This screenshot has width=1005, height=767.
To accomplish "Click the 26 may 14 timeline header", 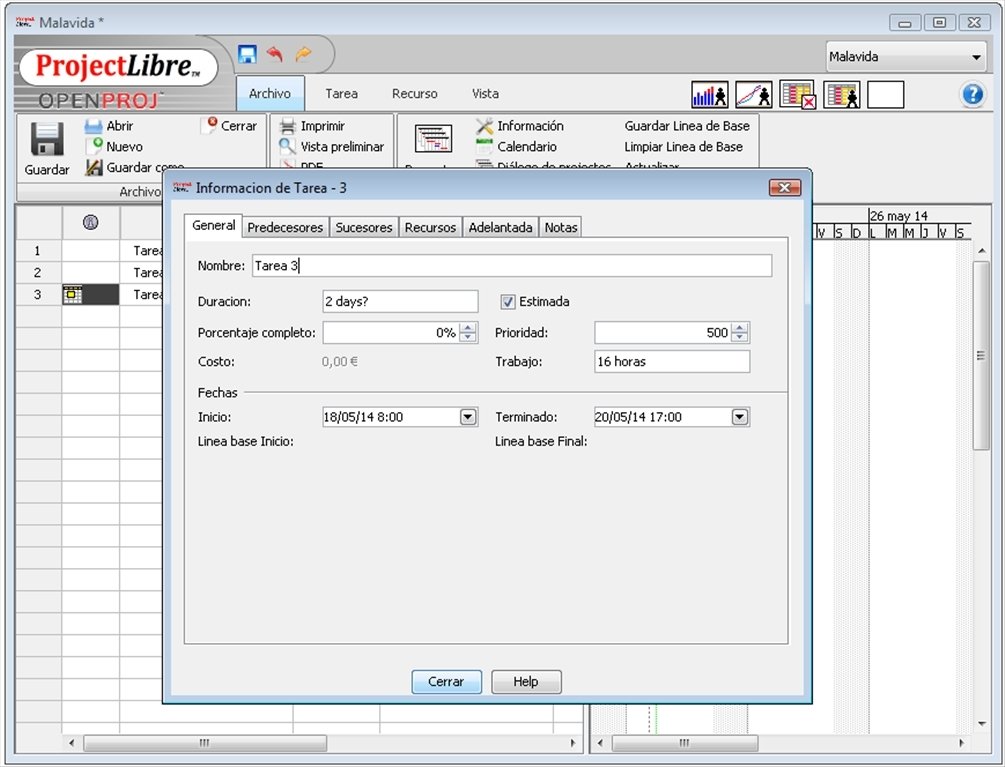I will 899,216.
